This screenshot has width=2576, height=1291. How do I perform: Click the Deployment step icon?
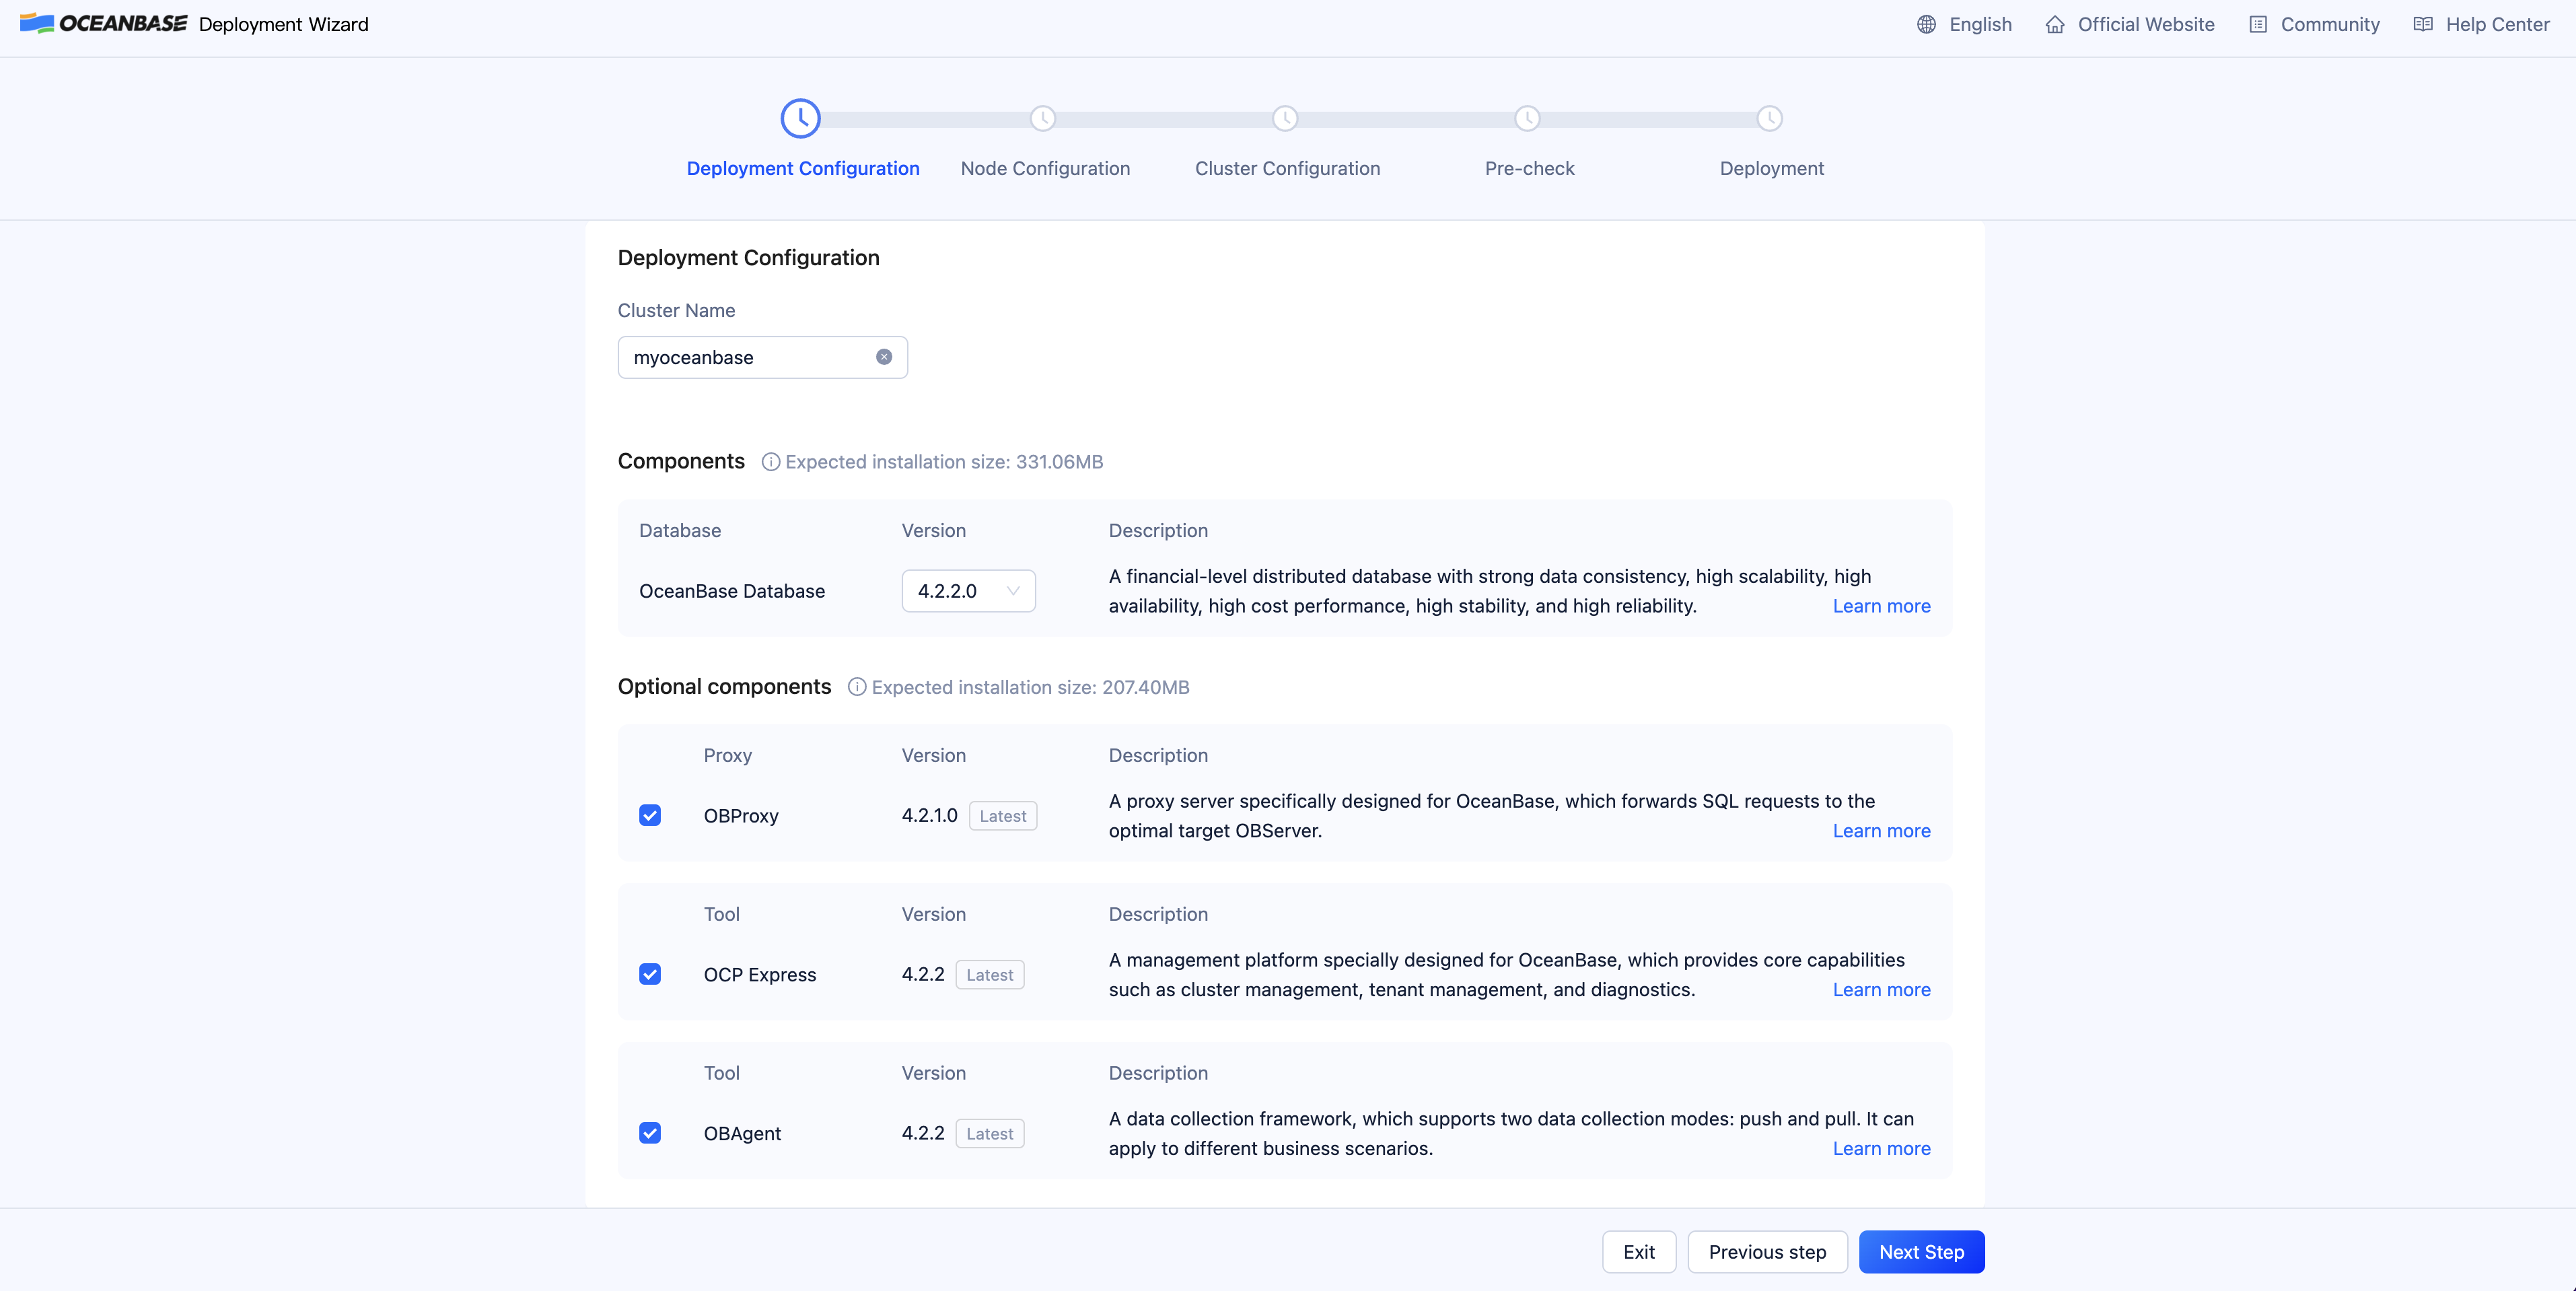1770,118
